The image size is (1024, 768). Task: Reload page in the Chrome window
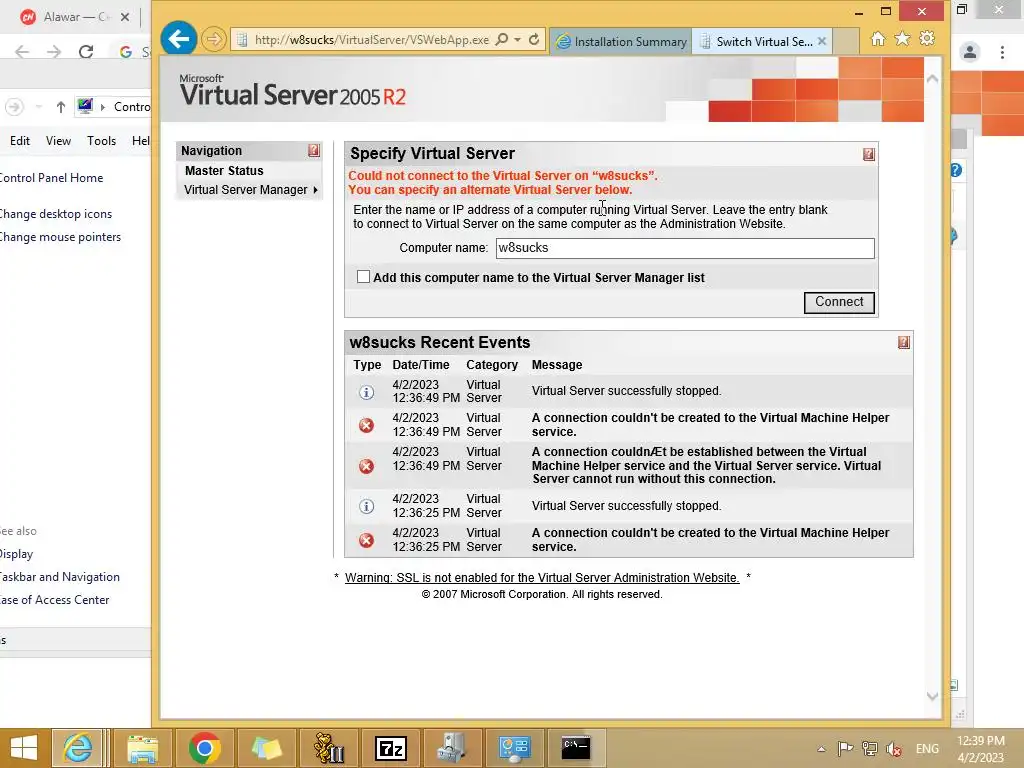86,52
